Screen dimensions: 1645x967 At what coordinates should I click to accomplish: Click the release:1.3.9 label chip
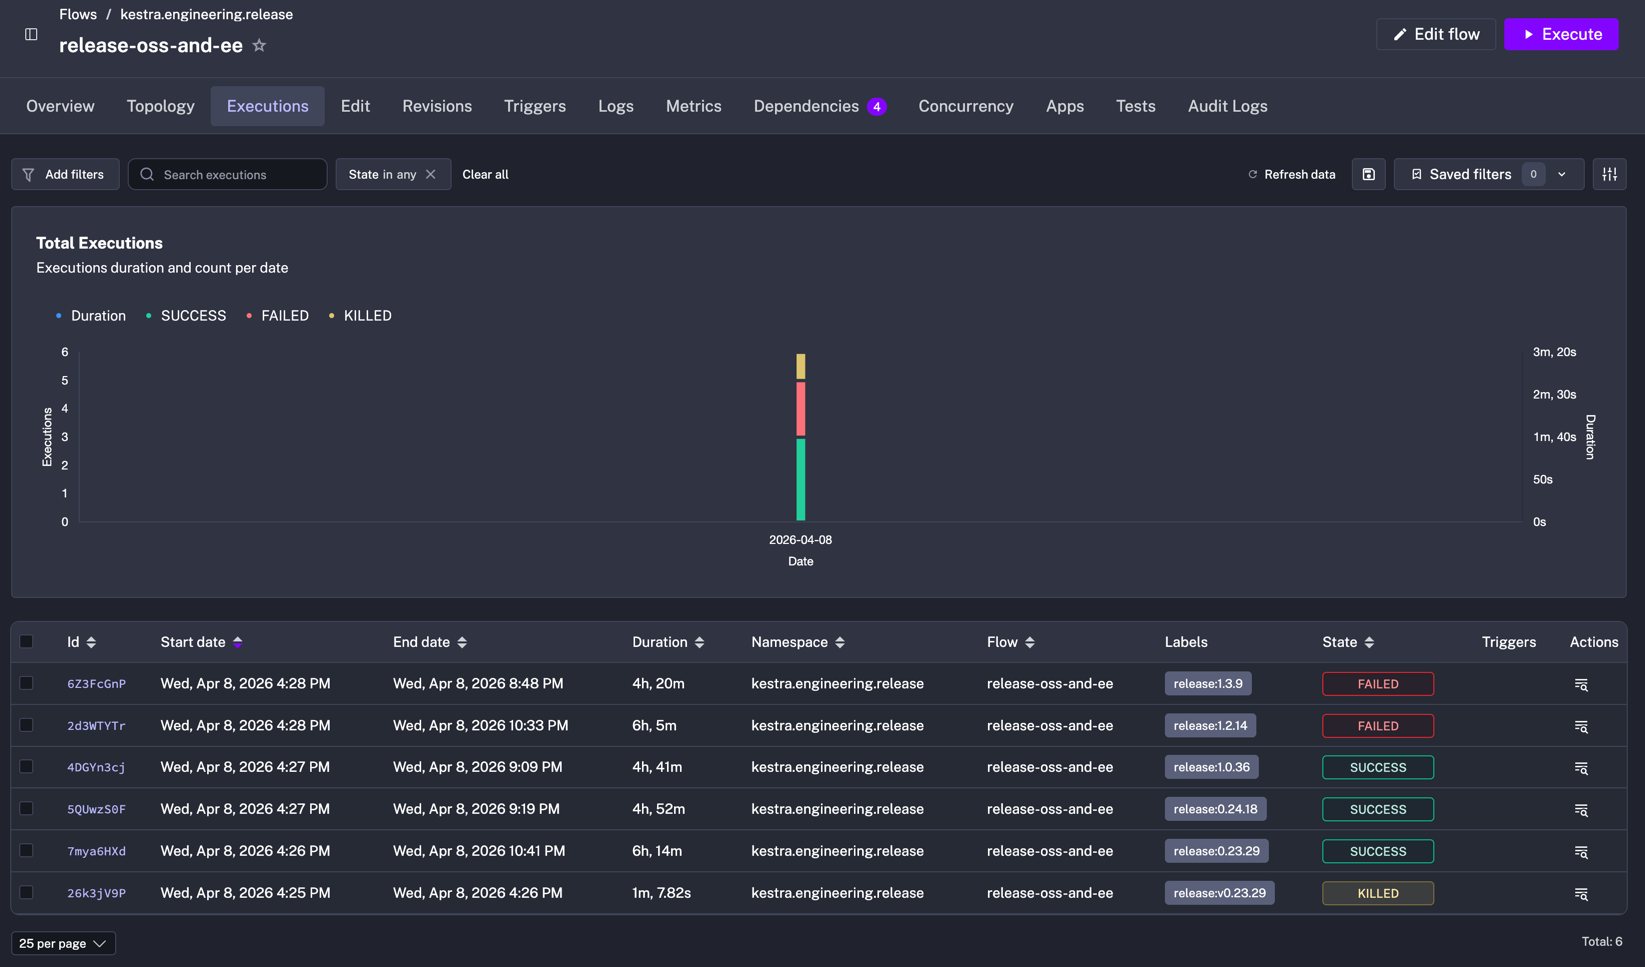coord(1208,684)
